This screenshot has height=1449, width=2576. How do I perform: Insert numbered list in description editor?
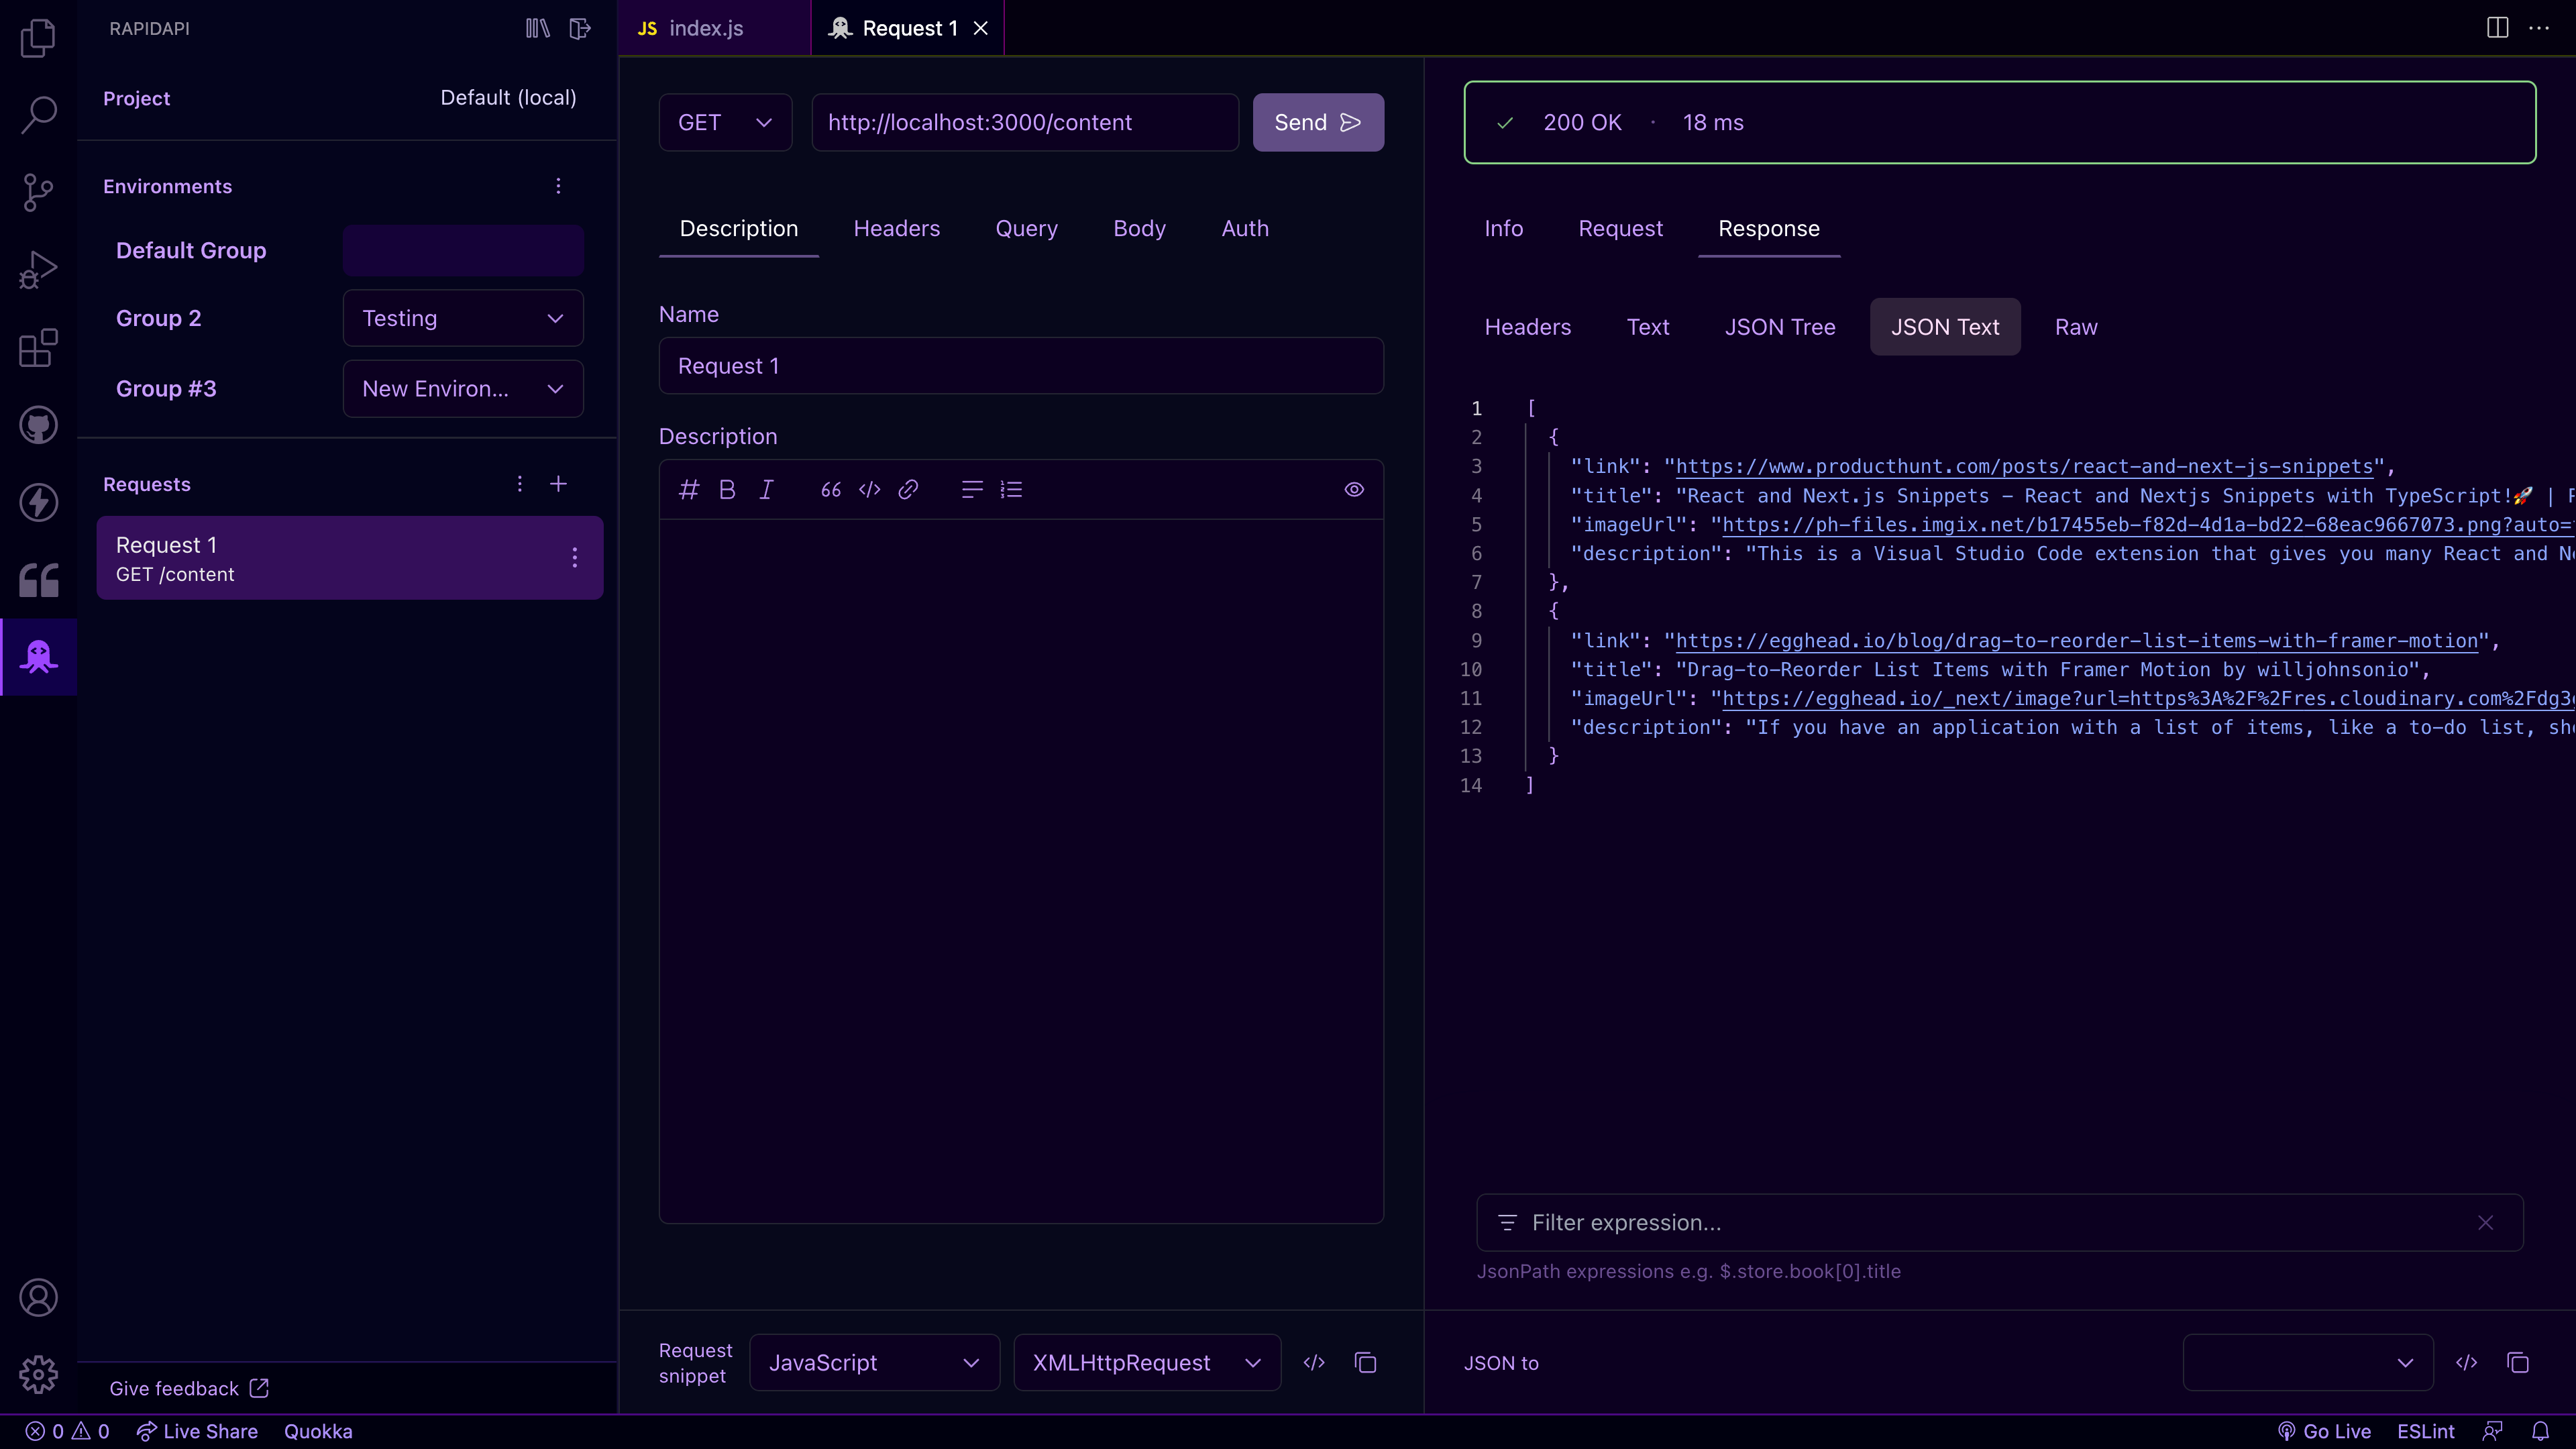tap(1011, 490)
